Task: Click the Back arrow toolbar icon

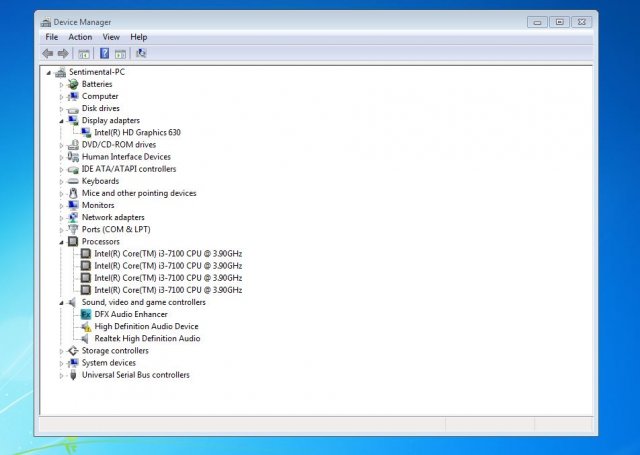Action: tap(47, 53)
